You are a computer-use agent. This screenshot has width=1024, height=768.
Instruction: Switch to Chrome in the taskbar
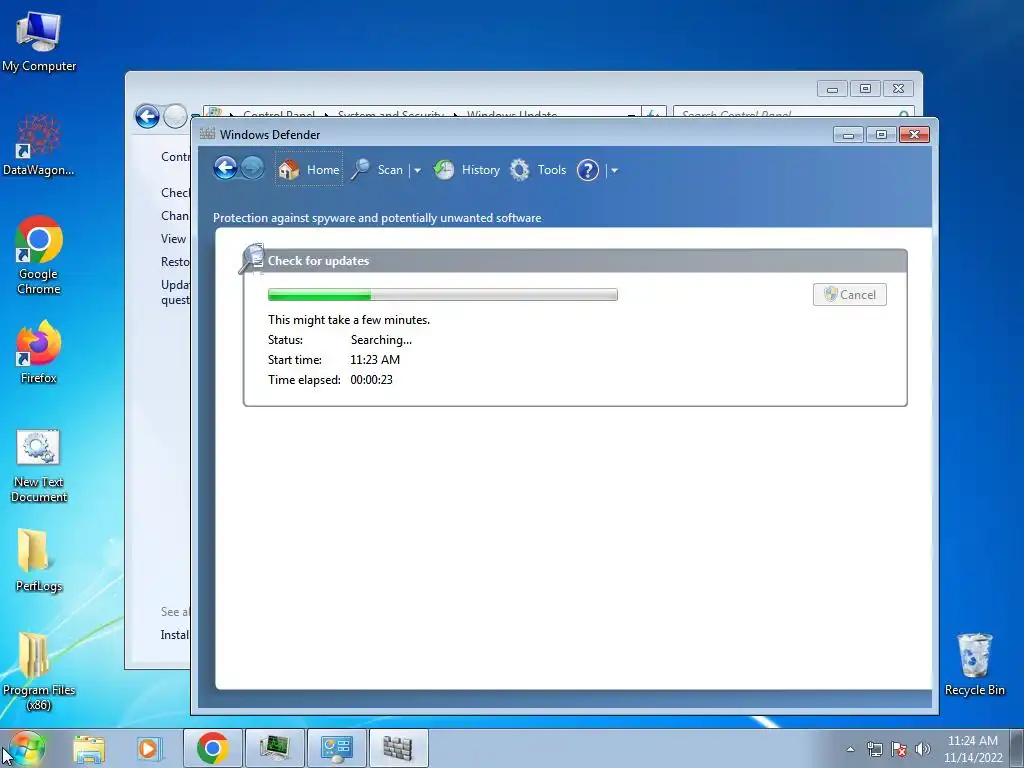coord(213,748)
